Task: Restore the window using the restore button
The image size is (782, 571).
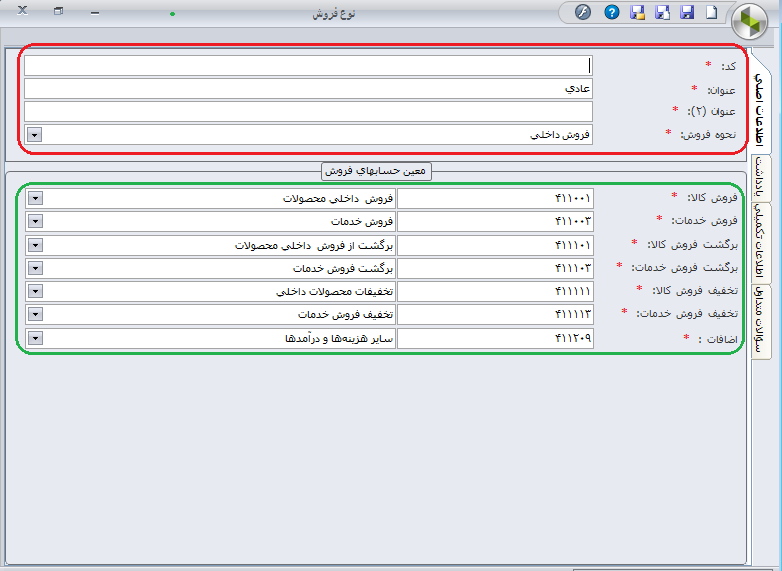Action: click(x=58, y=11)
